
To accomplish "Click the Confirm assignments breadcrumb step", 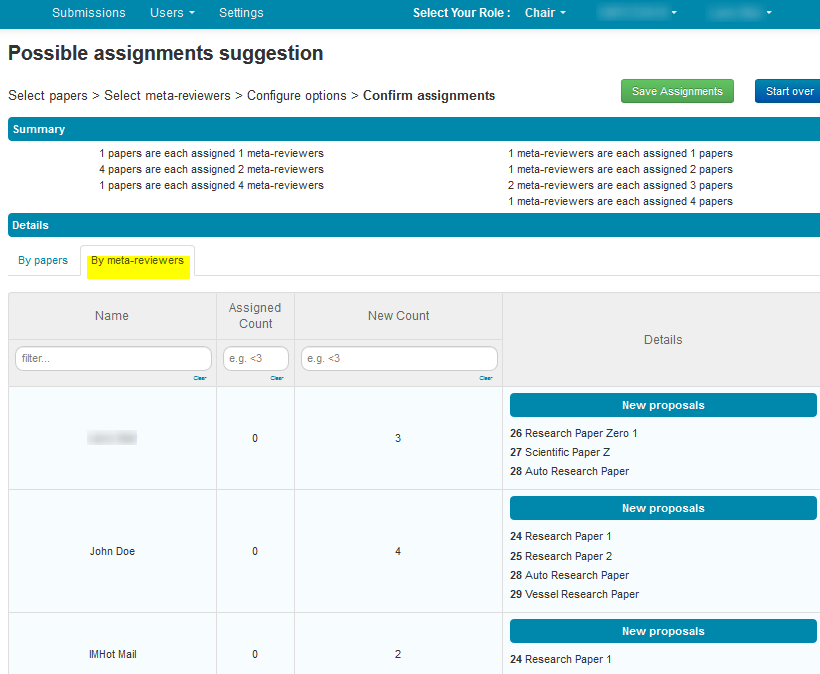I will click(429, 96).
